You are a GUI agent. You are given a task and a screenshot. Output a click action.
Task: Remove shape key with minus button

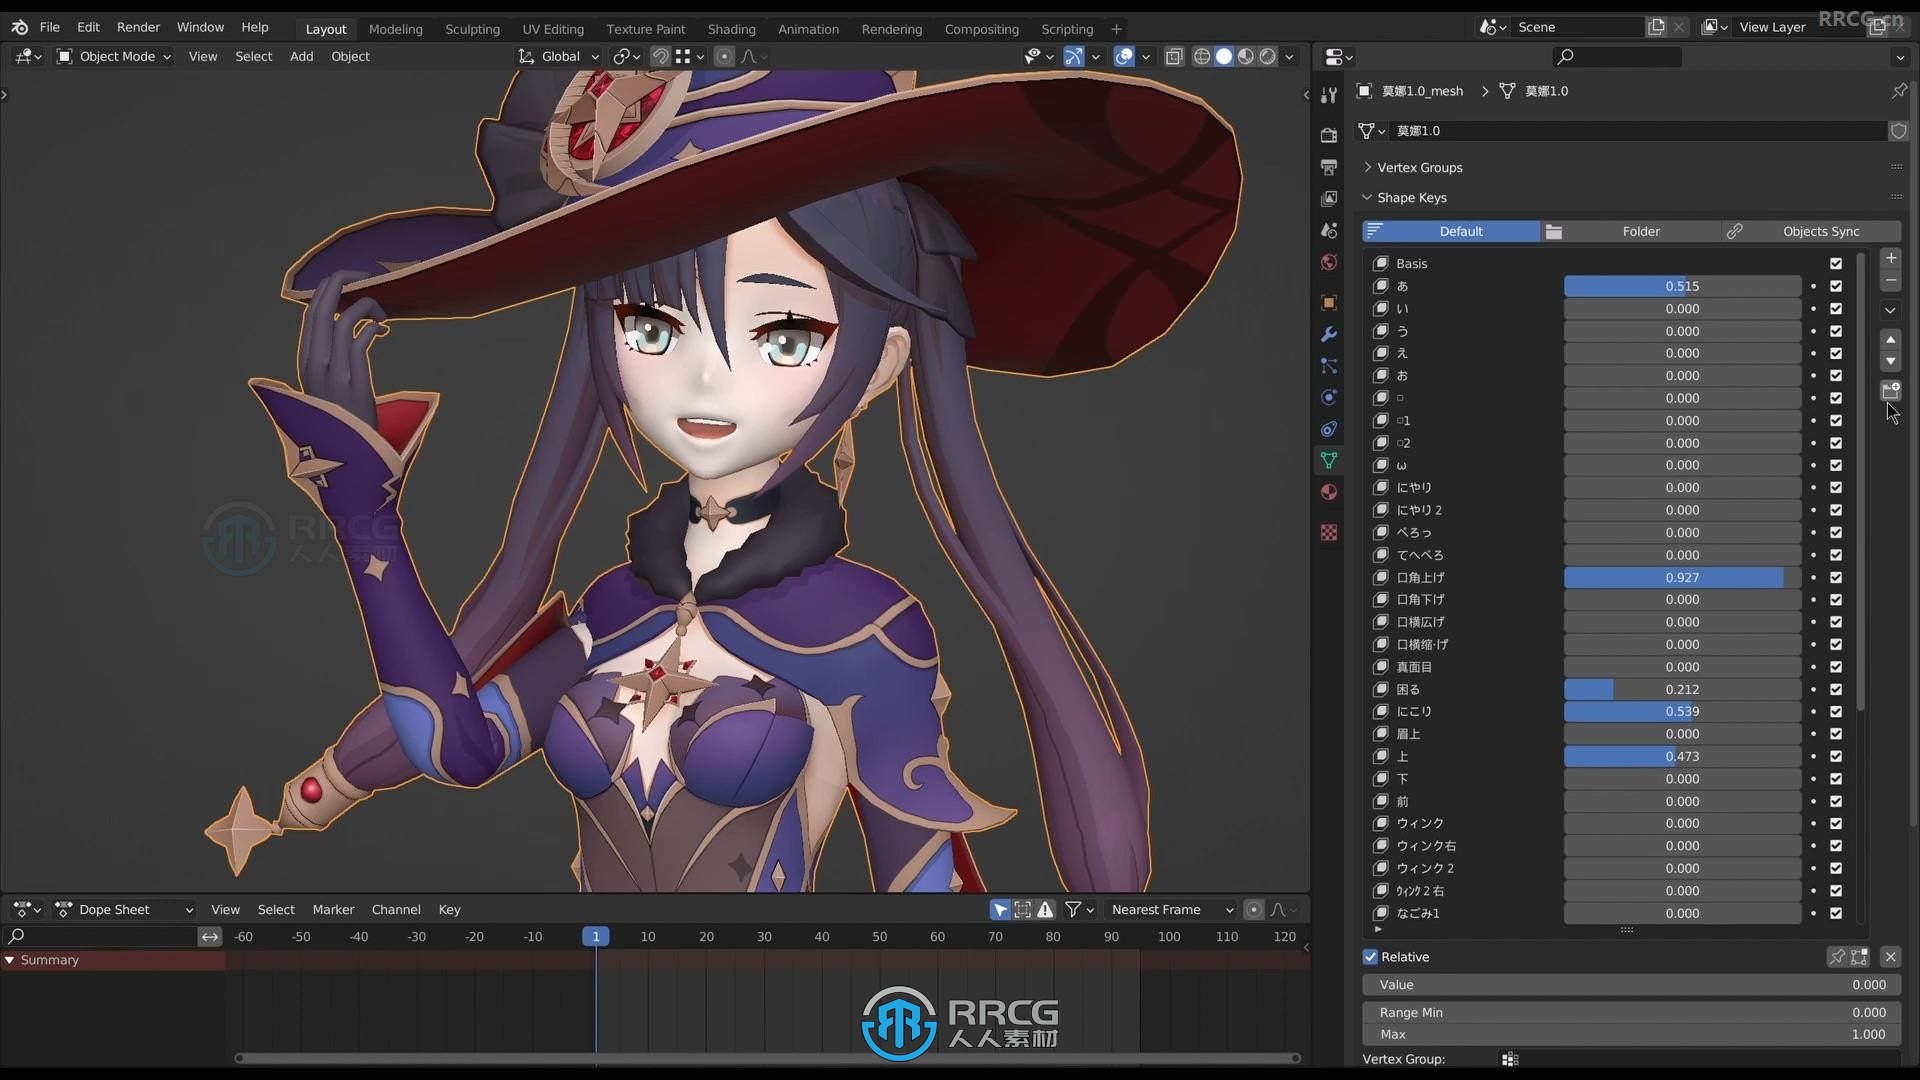[1890, 281]
